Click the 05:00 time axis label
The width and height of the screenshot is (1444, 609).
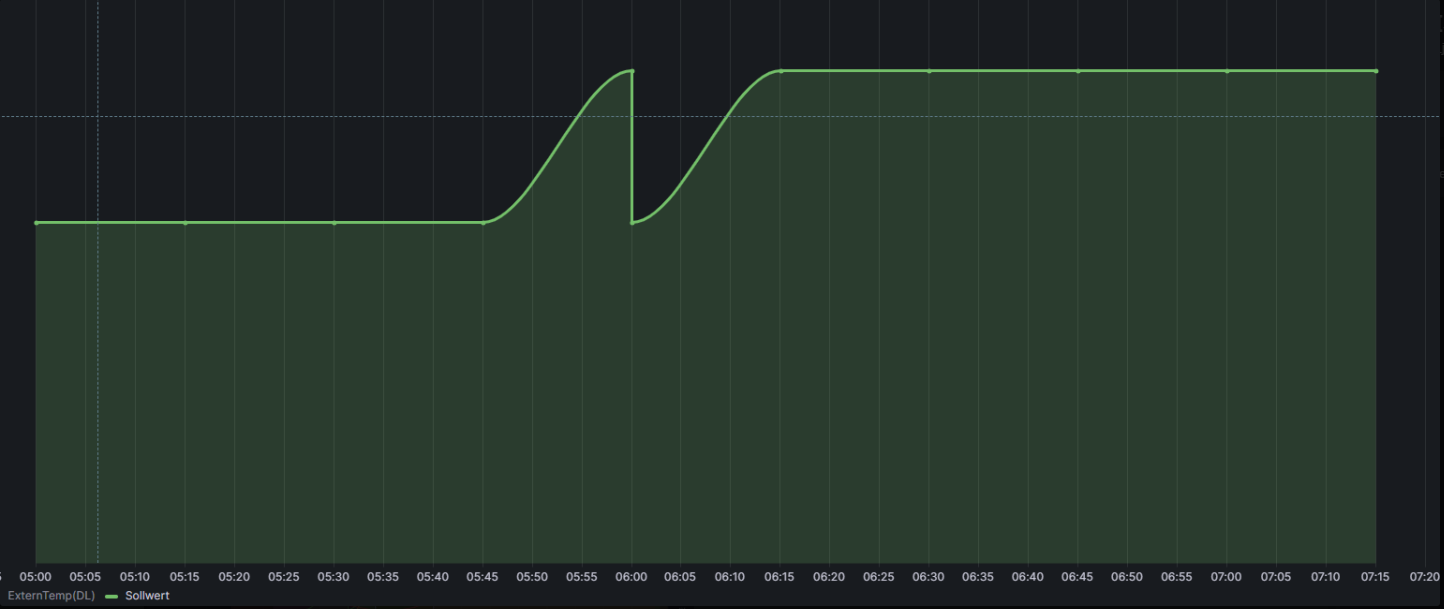(x=36, y=577)
